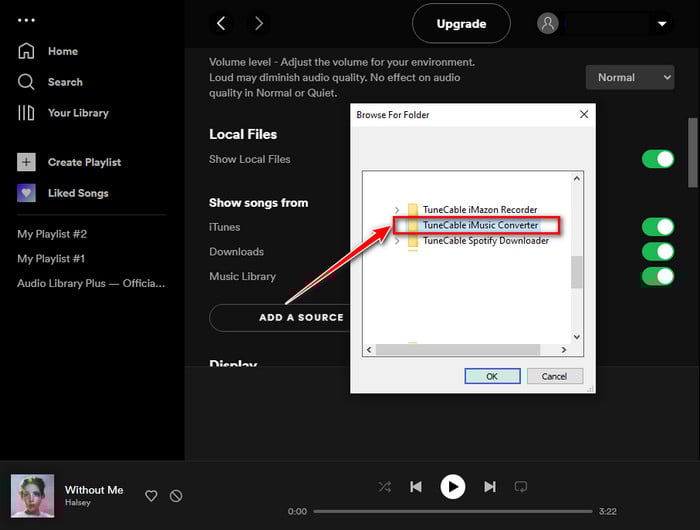
Task: Select the TuneCable iMazon Recorder folder name
Action: pyautogui.click(x=480, y=209)
